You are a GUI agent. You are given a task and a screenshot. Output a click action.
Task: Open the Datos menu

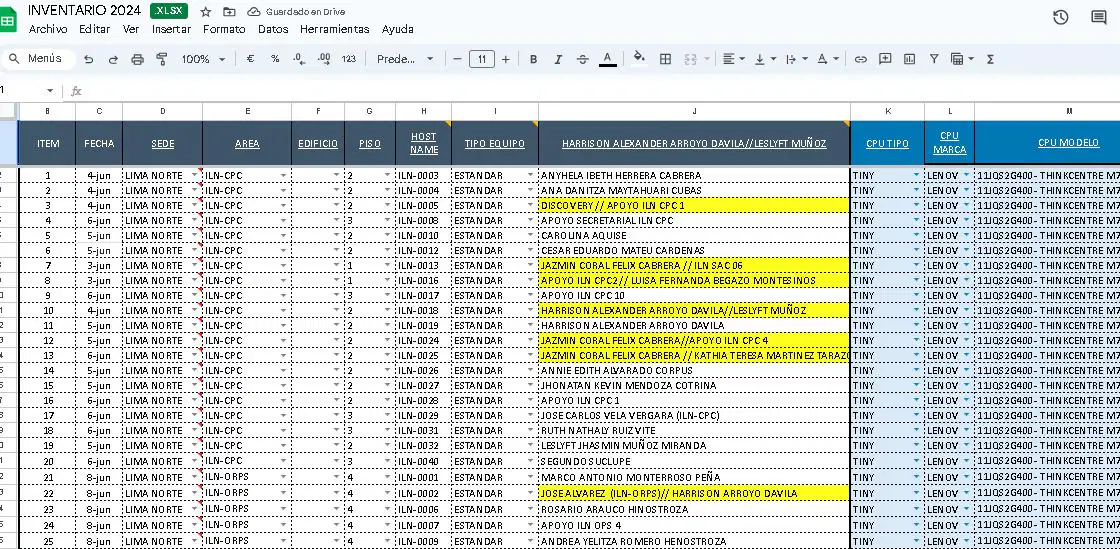[x=273, y=29]
